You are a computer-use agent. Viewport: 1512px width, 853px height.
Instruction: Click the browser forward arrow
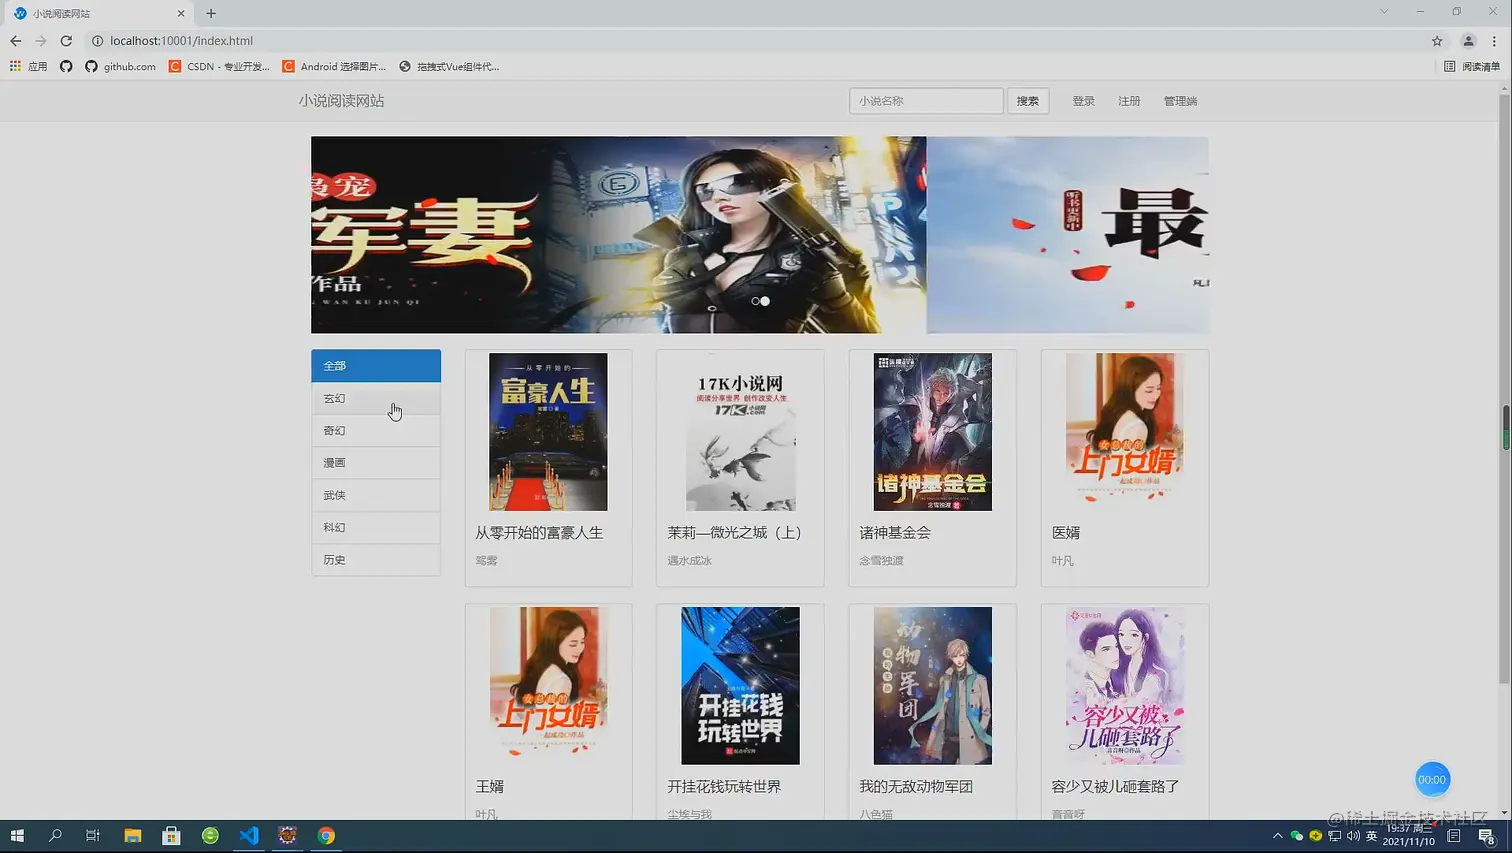[40, 41]
